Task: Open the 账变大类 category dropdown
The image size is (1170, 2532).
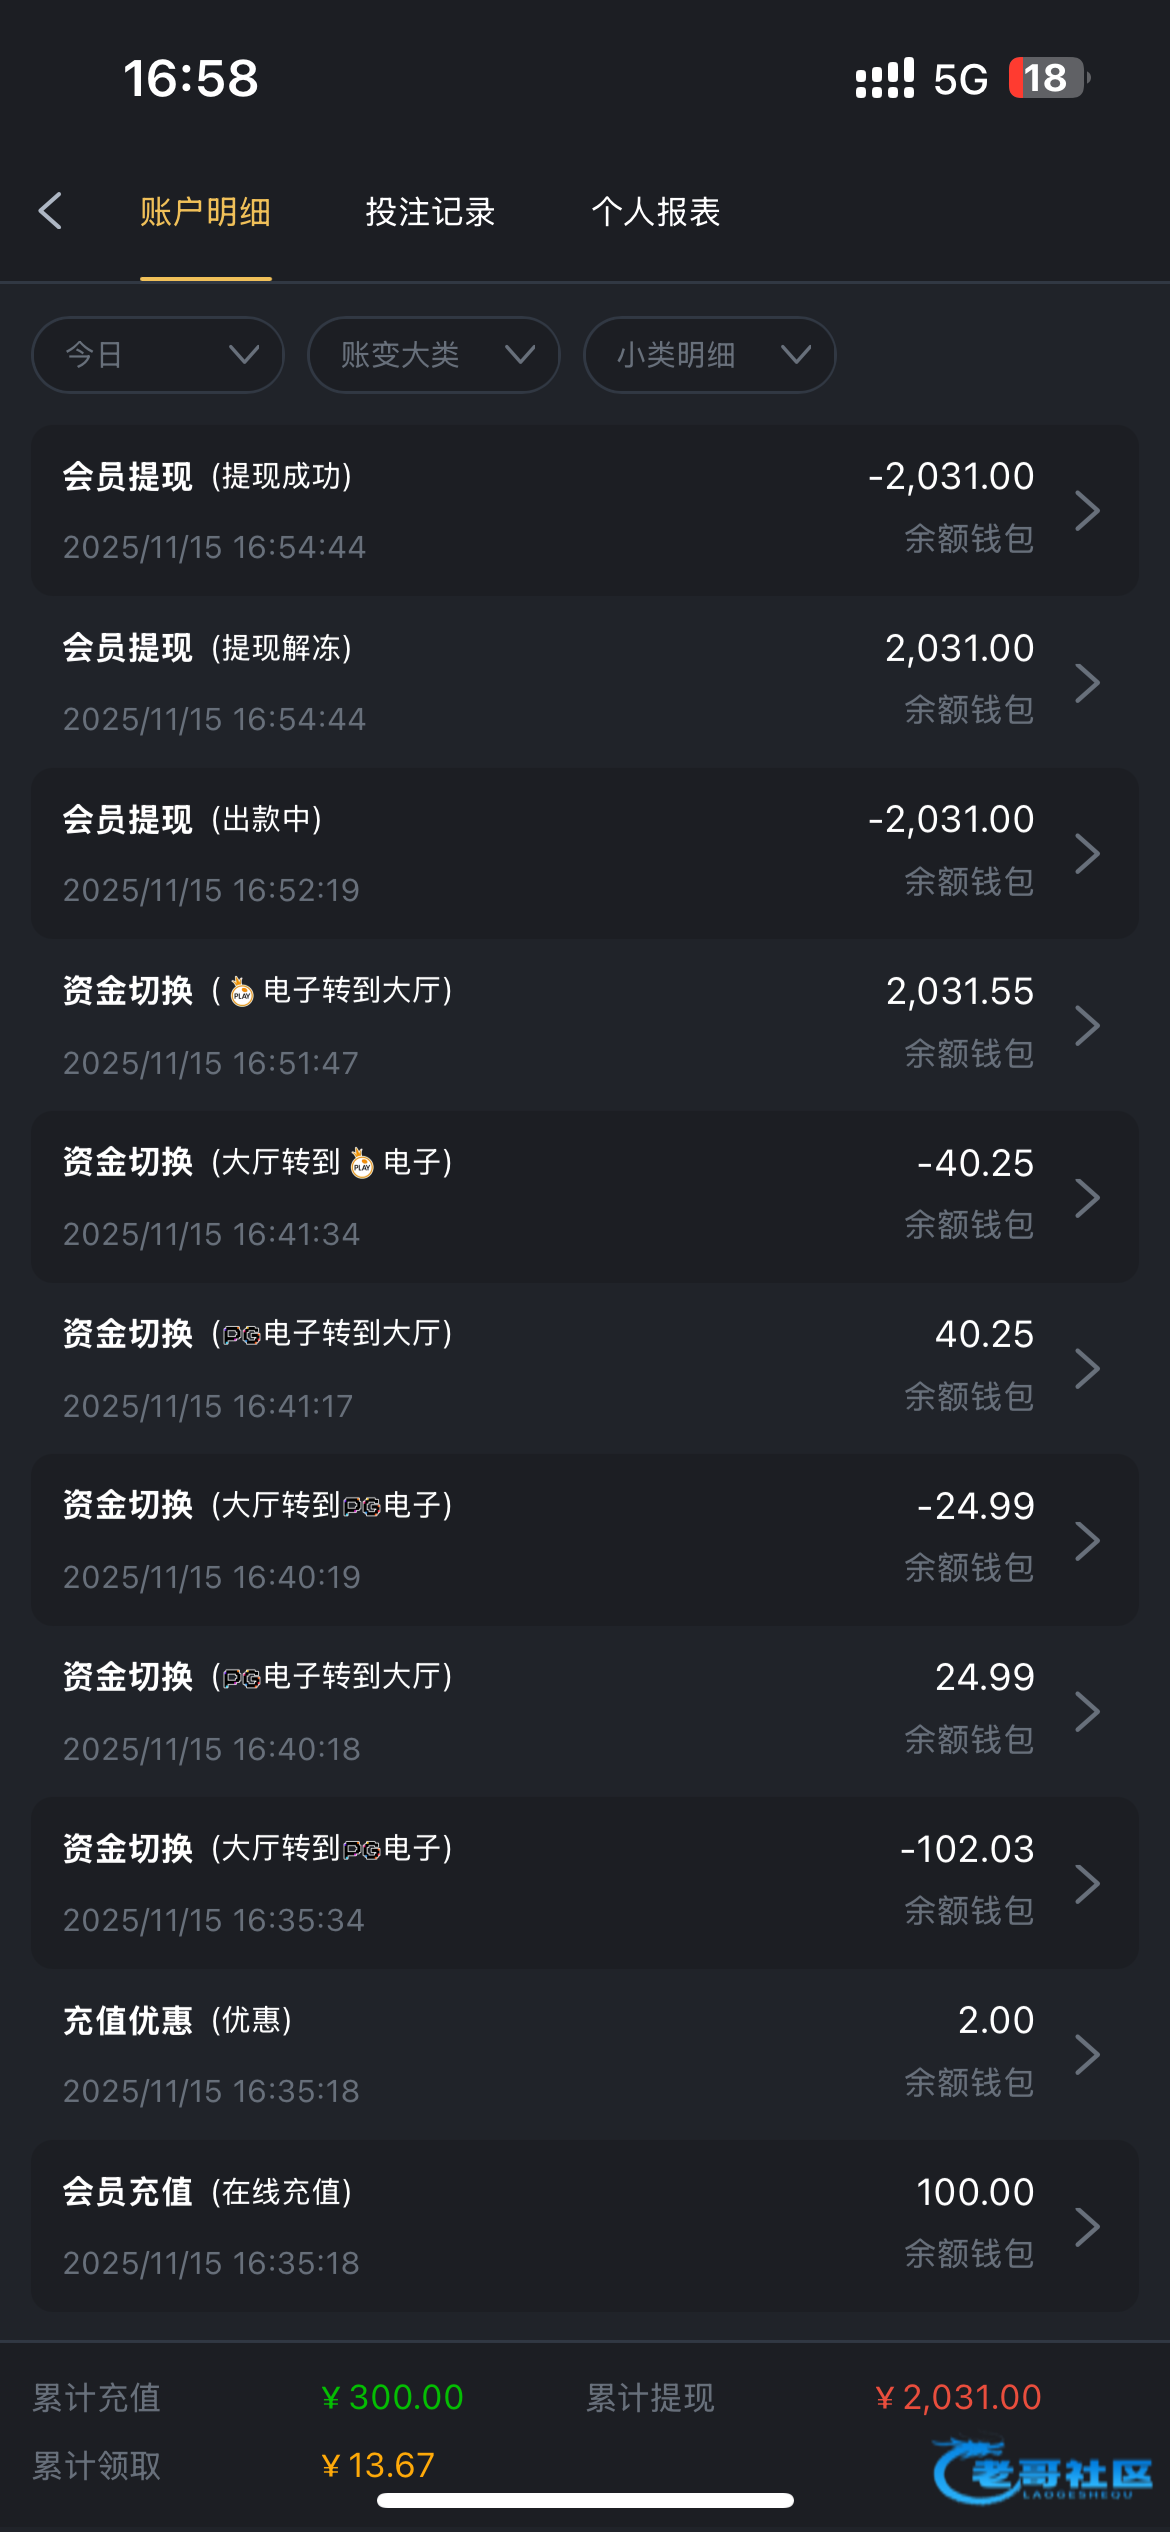Action: click(433, 355)
